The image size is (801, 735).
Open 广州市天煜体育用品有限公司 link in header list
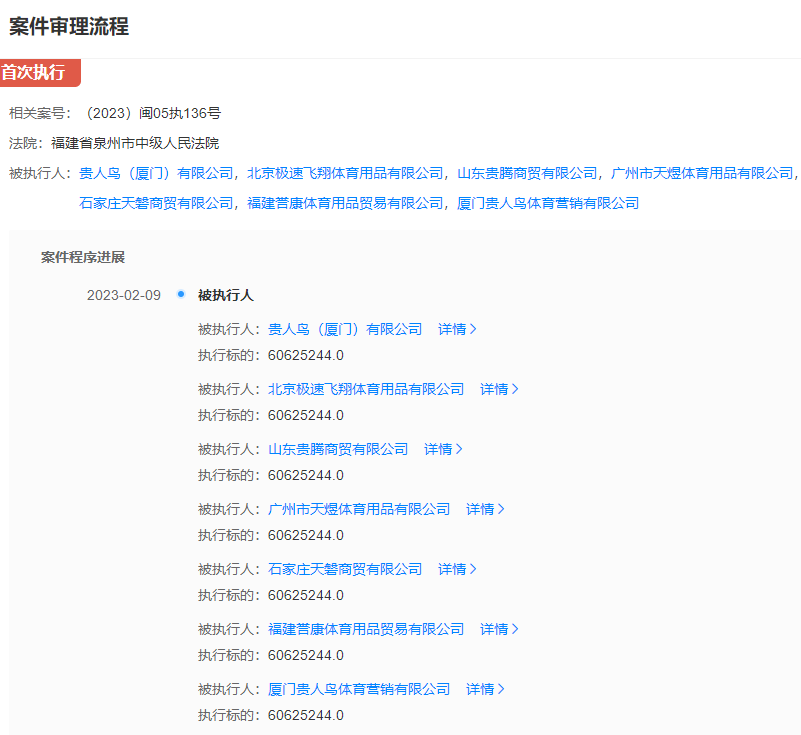click(702, 173)
